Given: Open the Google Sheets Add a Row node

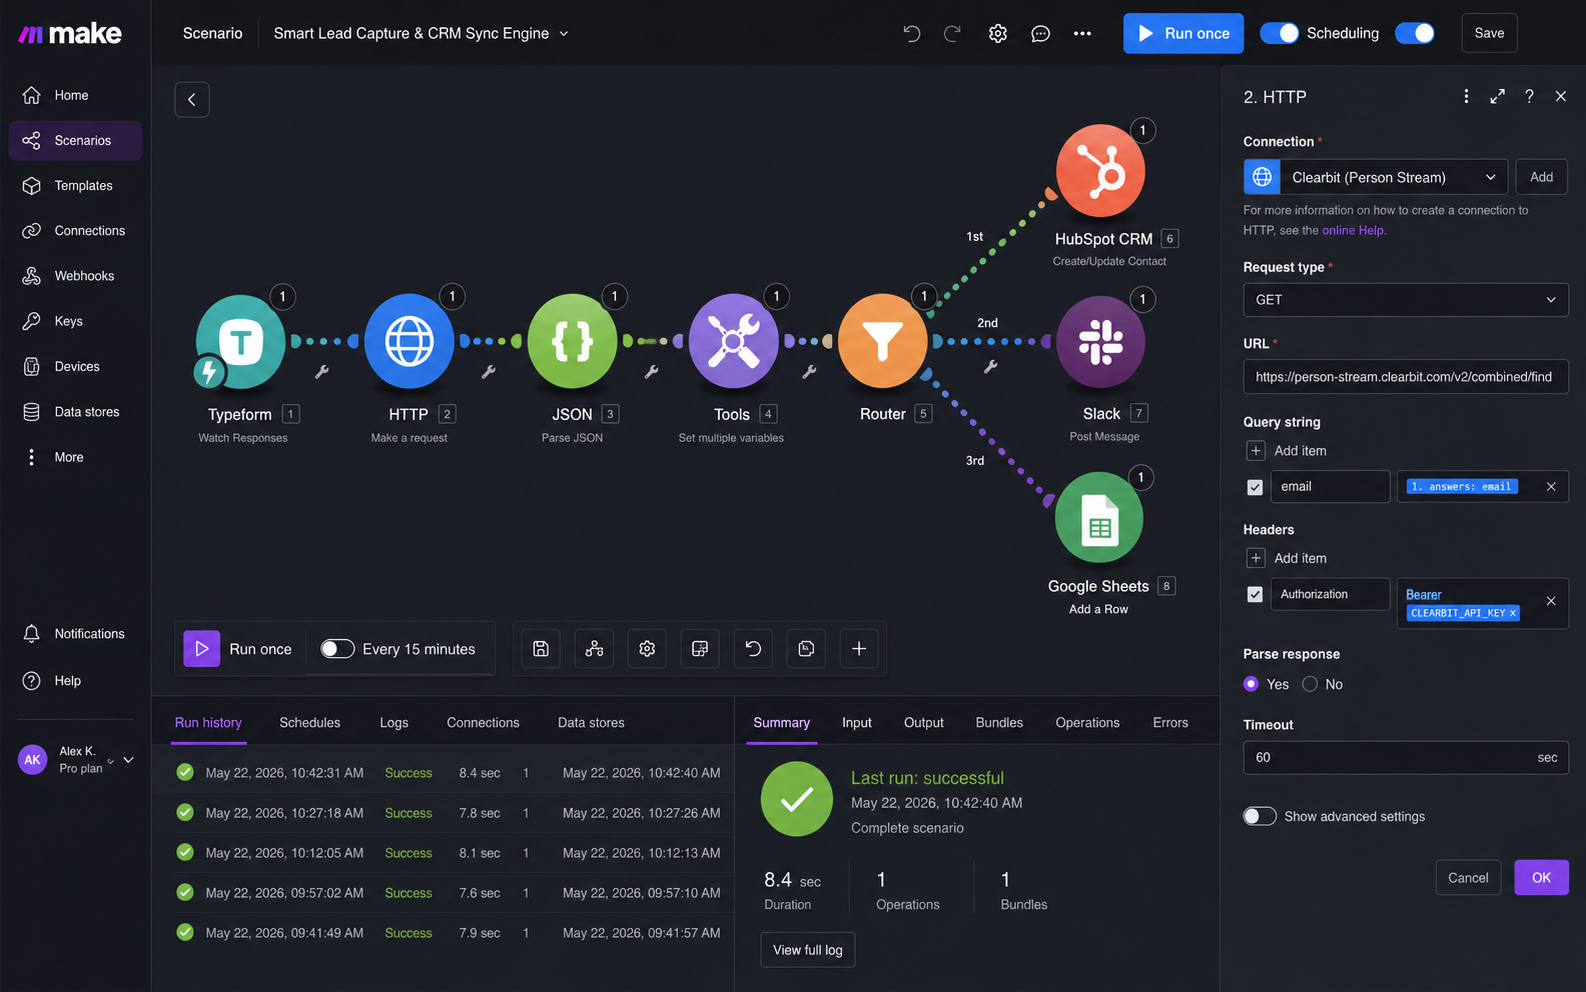Looking at the screenshot, I should (x=1099, y=518).
